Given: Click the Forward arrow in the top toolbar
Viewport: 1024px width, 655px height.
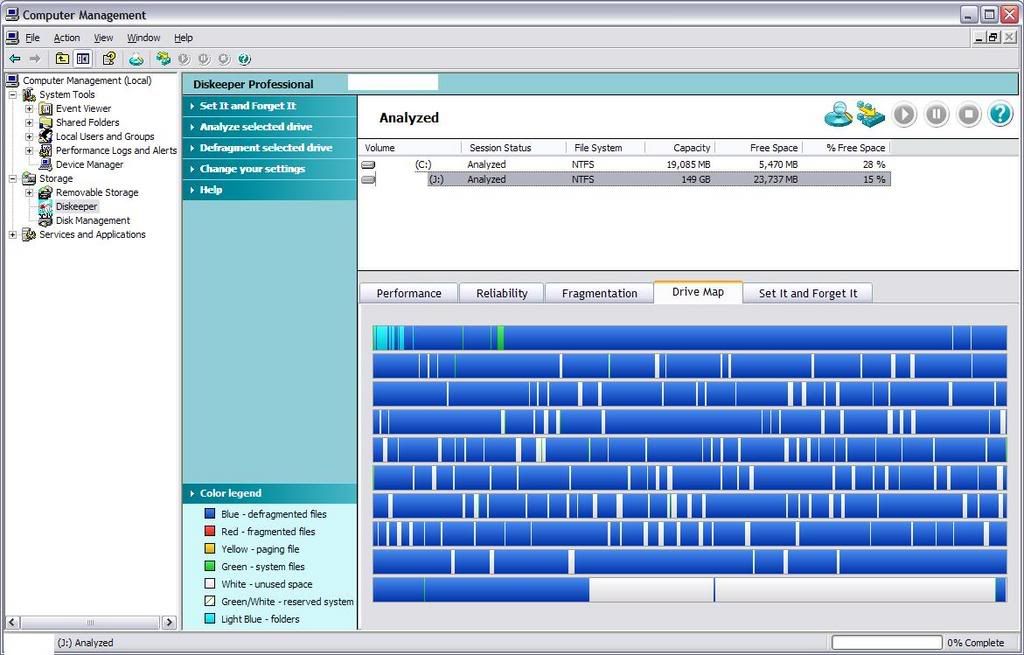Looking at the screenshot, I should coord(35,59).
